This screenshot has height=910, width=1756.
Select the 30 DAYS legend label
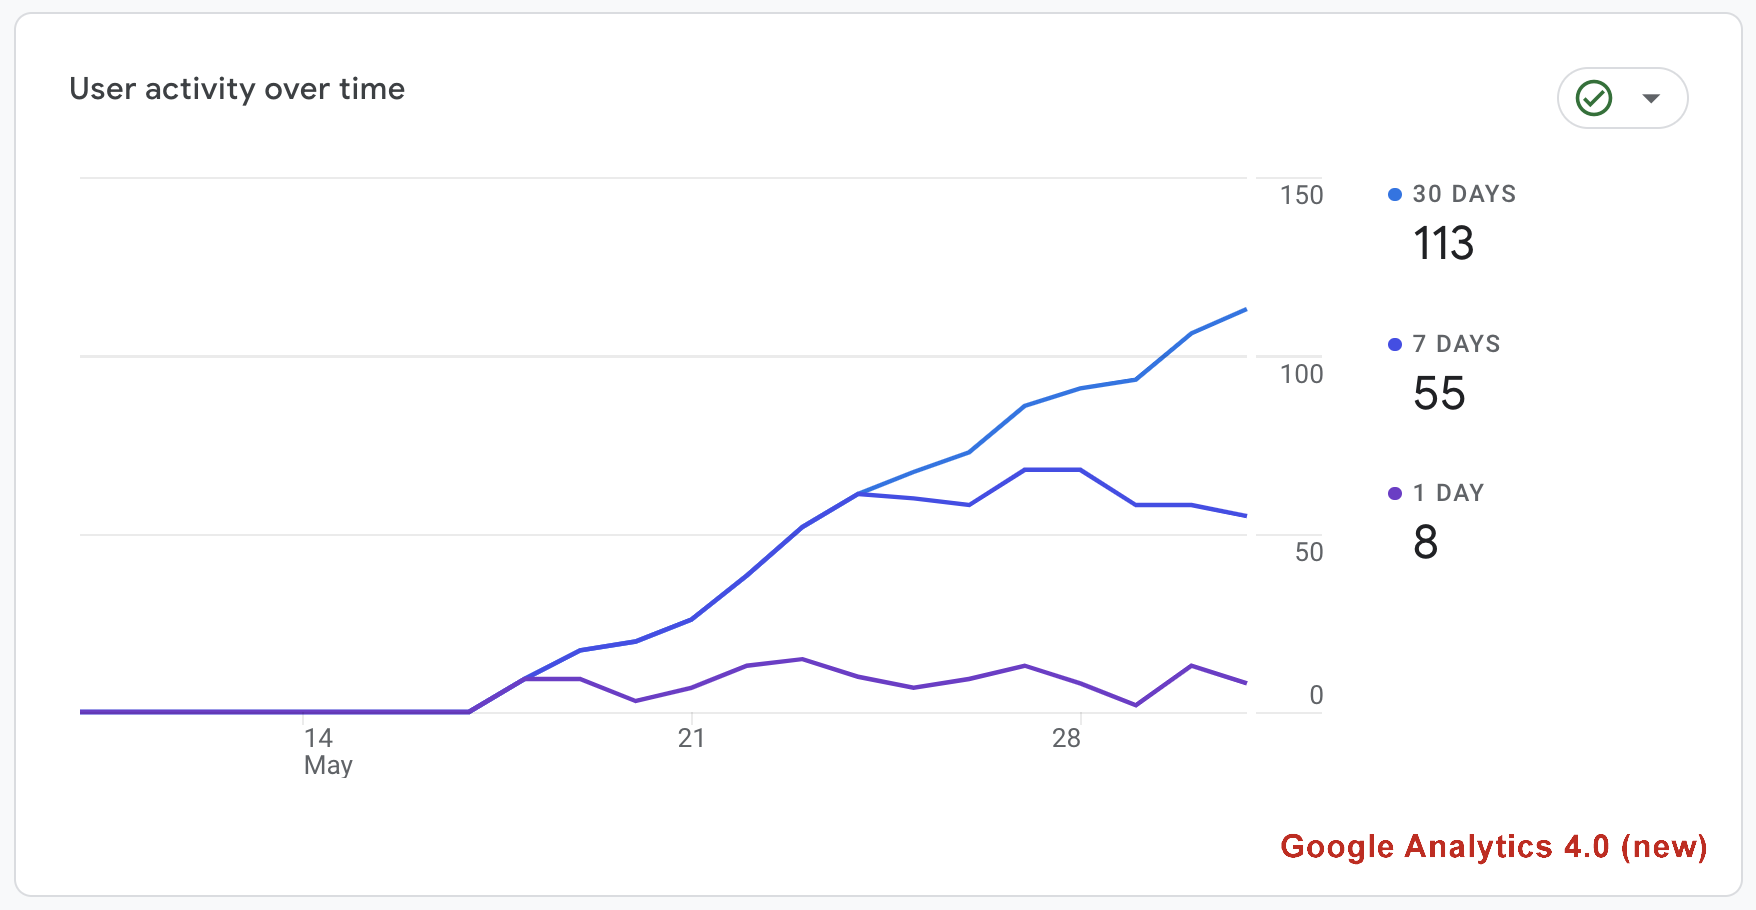click(1464, 194)
